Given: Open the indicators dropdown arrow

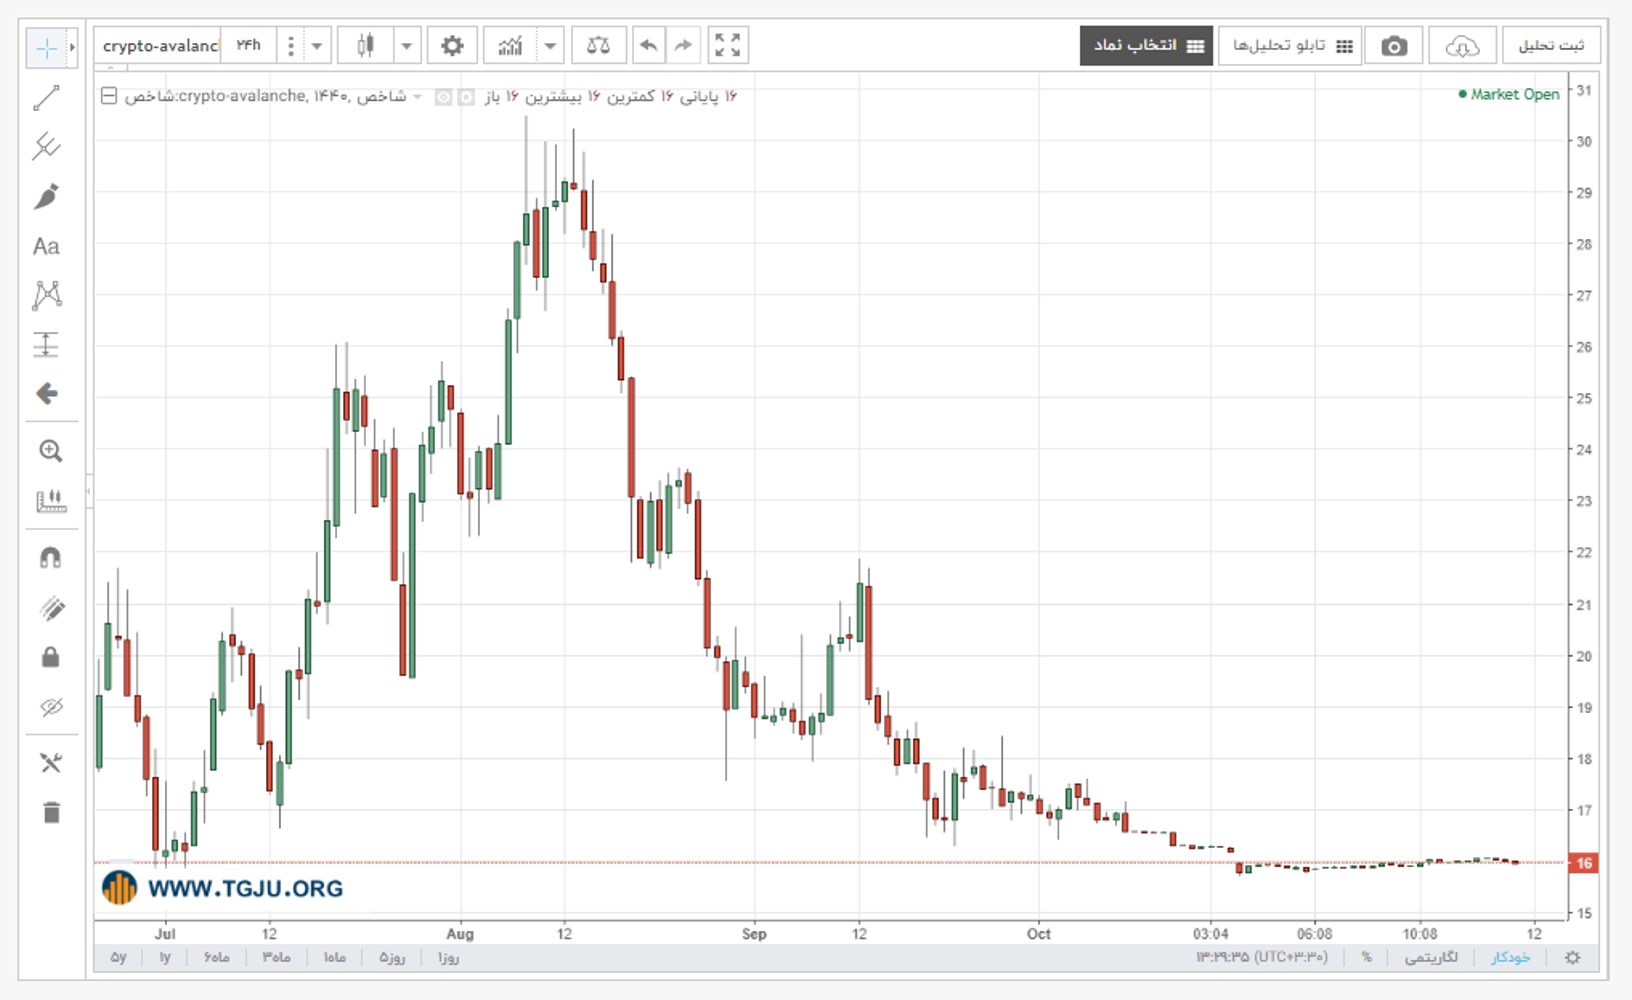Looking at the screenshot, I should (x=550, y=46).
